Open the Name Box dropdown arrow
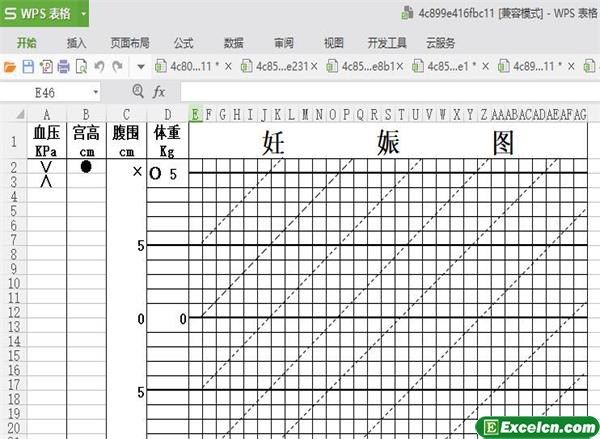Viewport: 600px width, 439px height. (x=95, y=92)
